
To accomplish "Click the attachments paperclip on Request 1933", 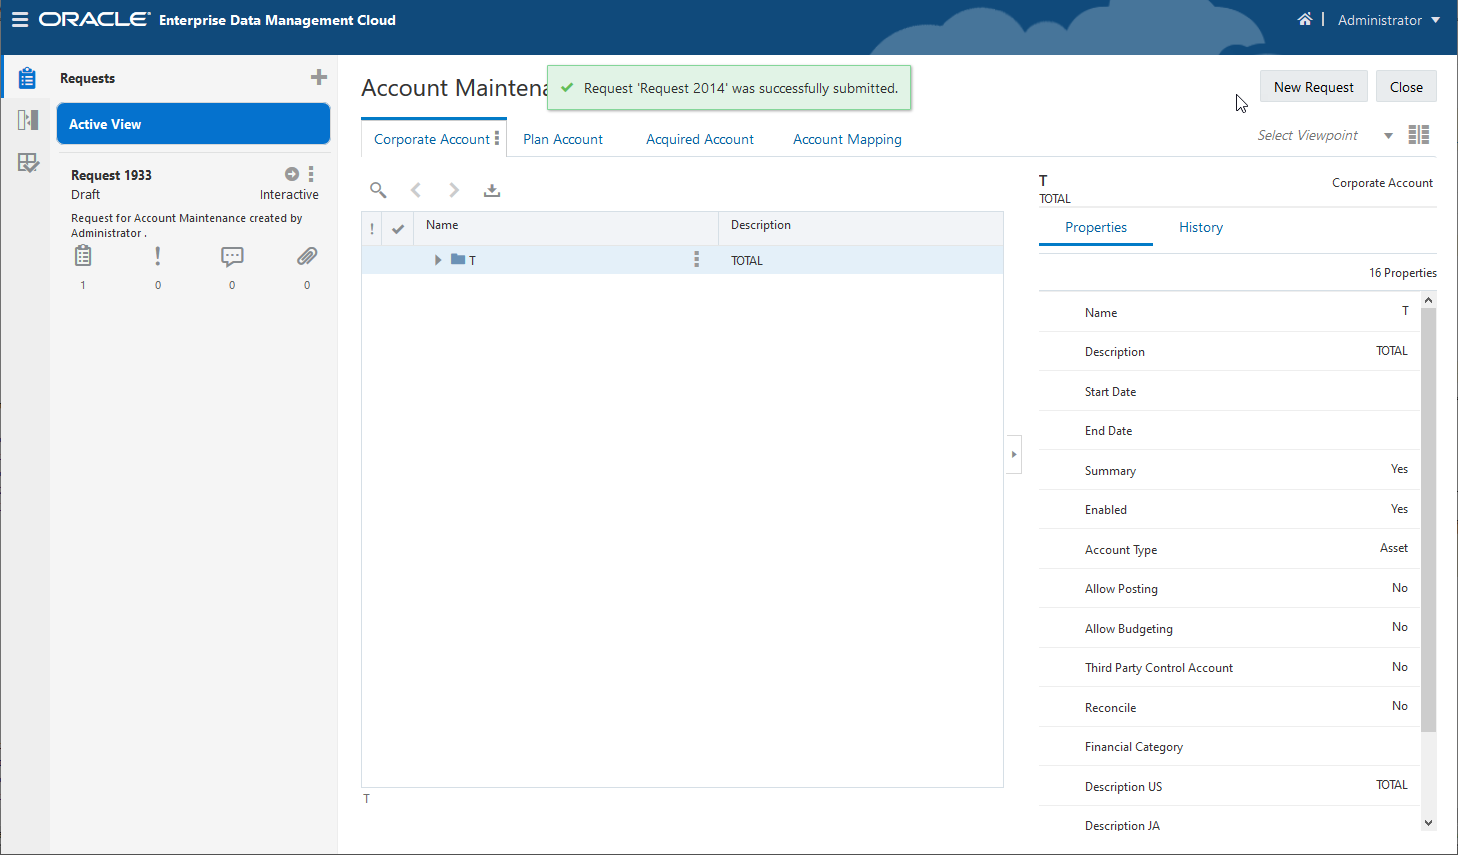I will coord(306,257).
